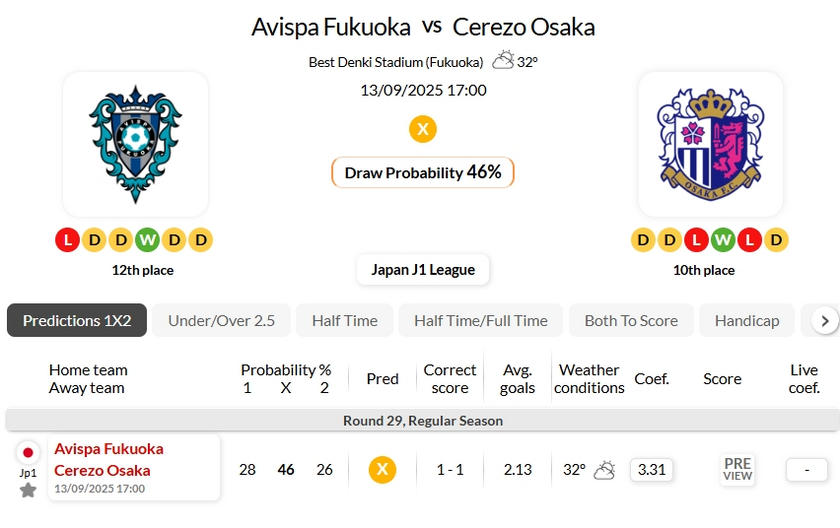Switch to Both To Score tab
The height and width of the screenshot is (528, 840).
[631, 320]
